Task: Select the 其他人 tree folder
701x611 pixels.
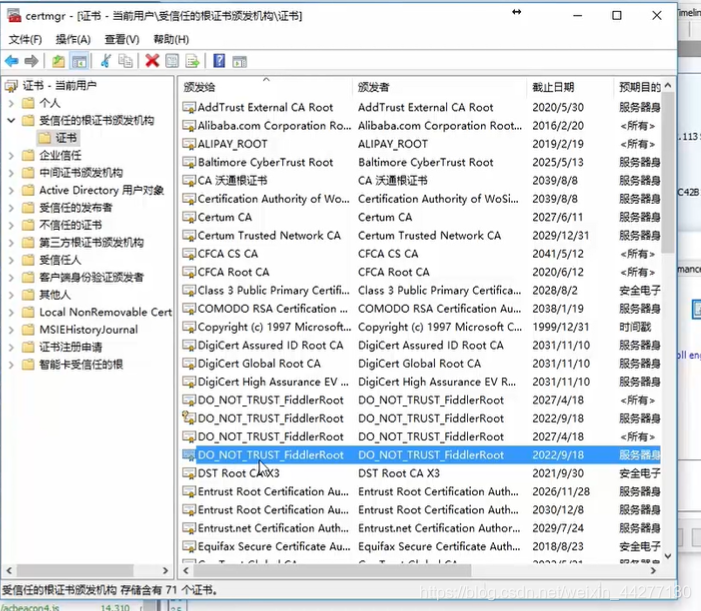Action: (x=55, y=295)
